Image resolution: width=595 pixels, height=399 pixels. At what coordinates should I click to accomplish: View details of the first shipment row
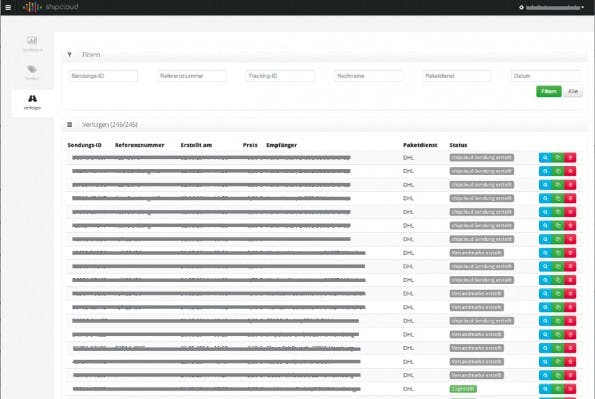coord(545,158)
